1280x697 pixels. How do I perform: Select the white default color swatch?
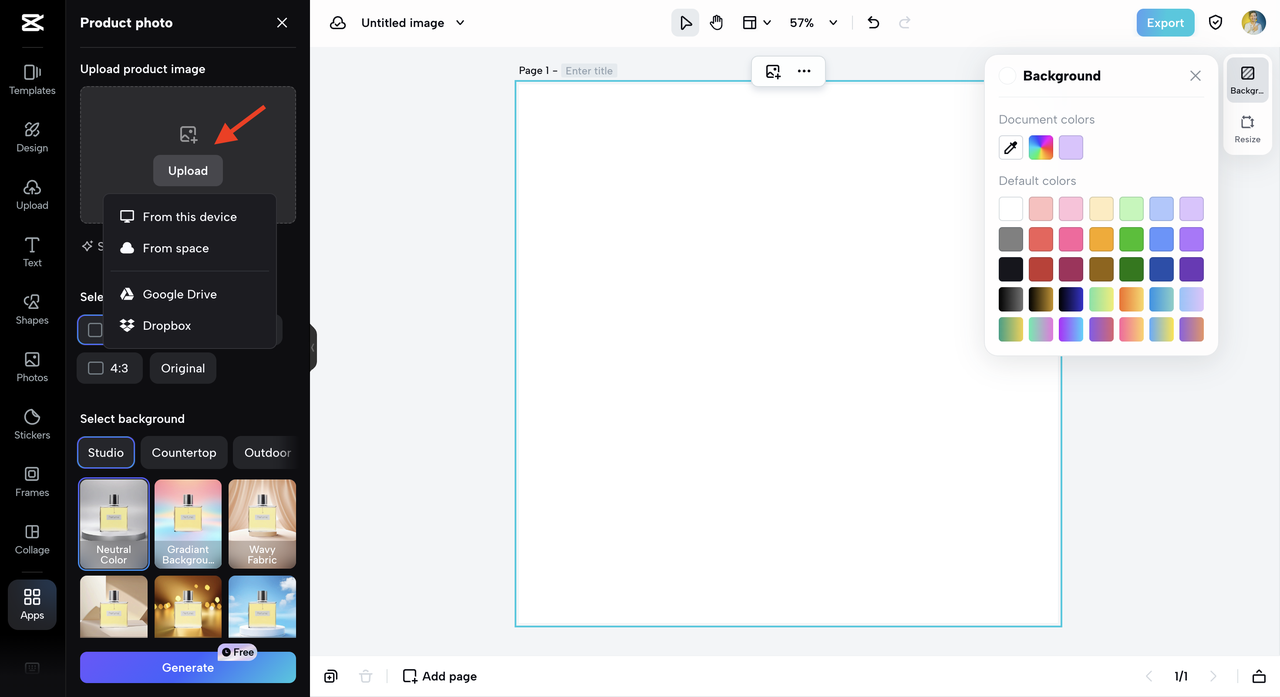[1011, 209]
